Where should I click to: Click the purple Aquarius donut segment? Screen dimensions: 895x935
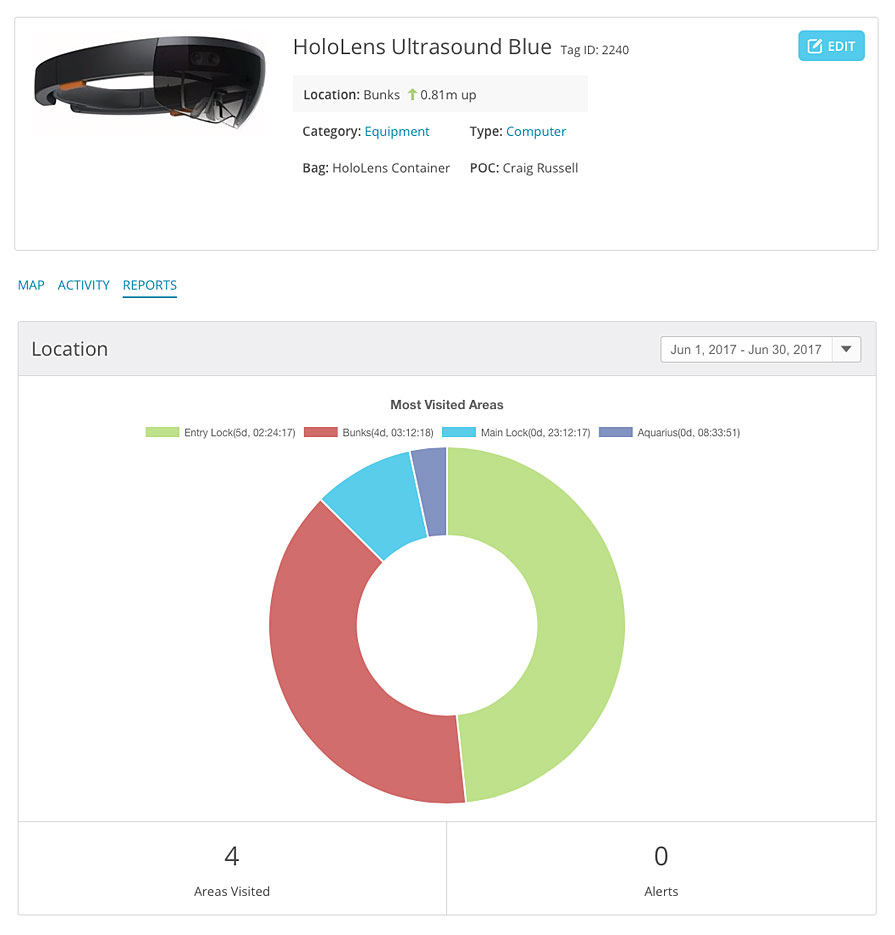pos(433,492)
